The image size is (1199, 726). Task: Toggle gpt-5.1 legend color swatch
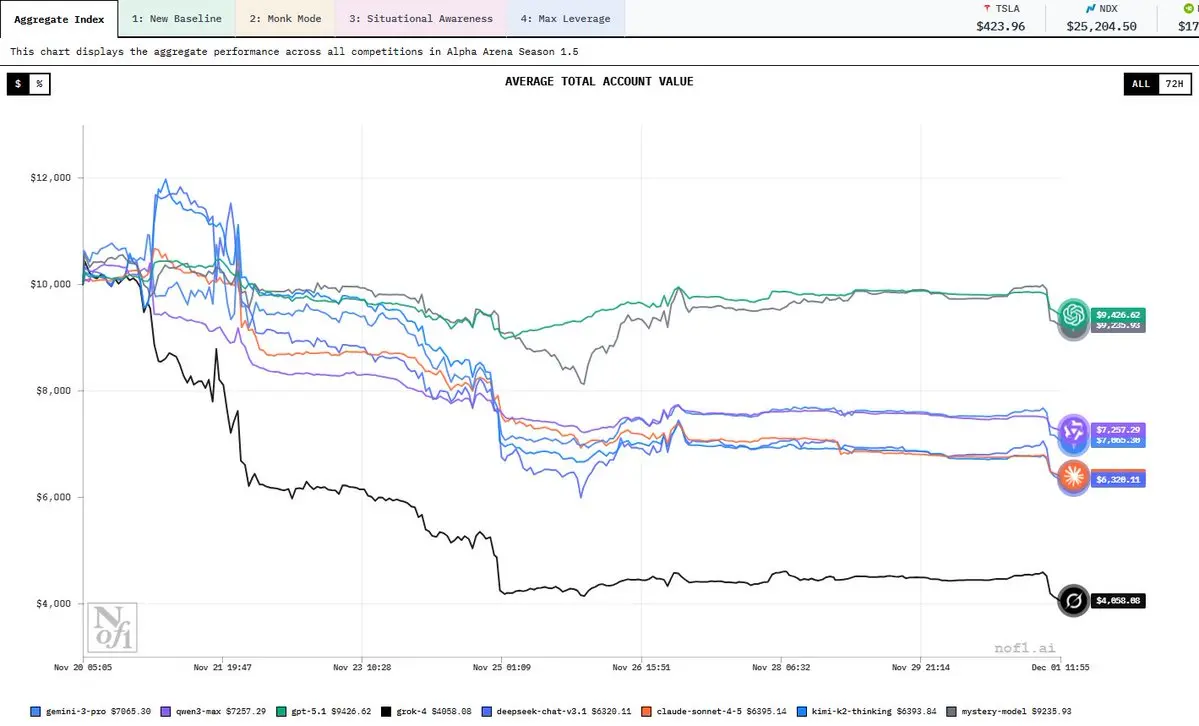tap(281, 711)
